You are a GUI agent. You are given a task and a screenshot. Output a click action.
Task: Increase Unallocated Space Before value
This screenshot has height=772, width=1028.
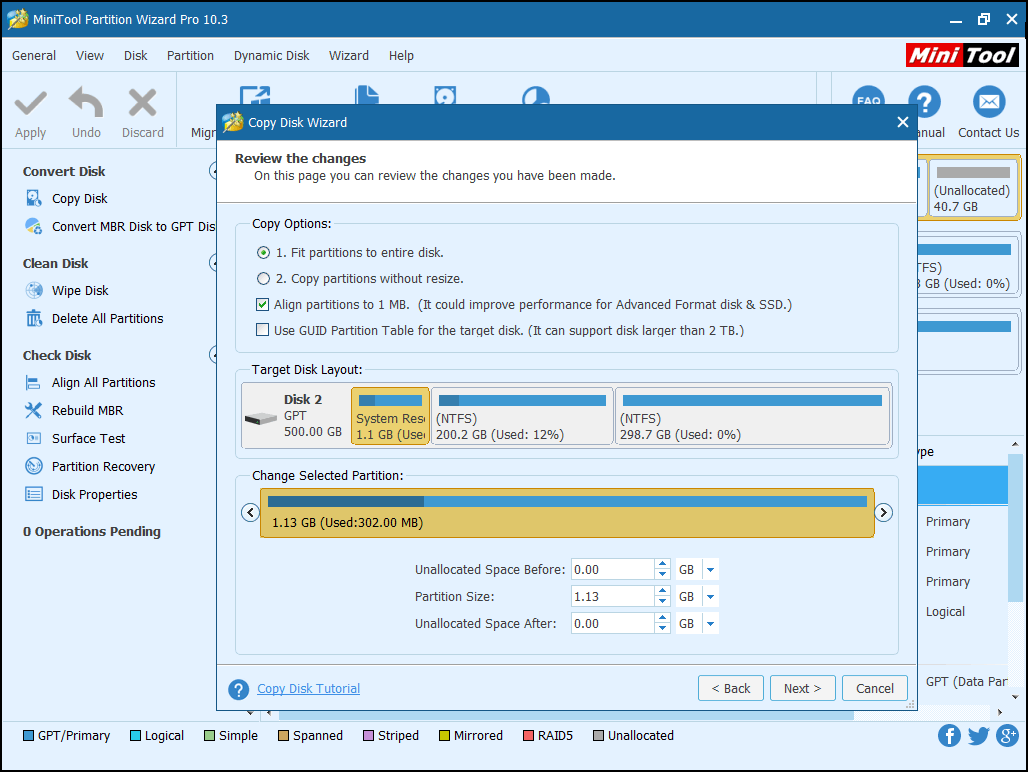663,564
